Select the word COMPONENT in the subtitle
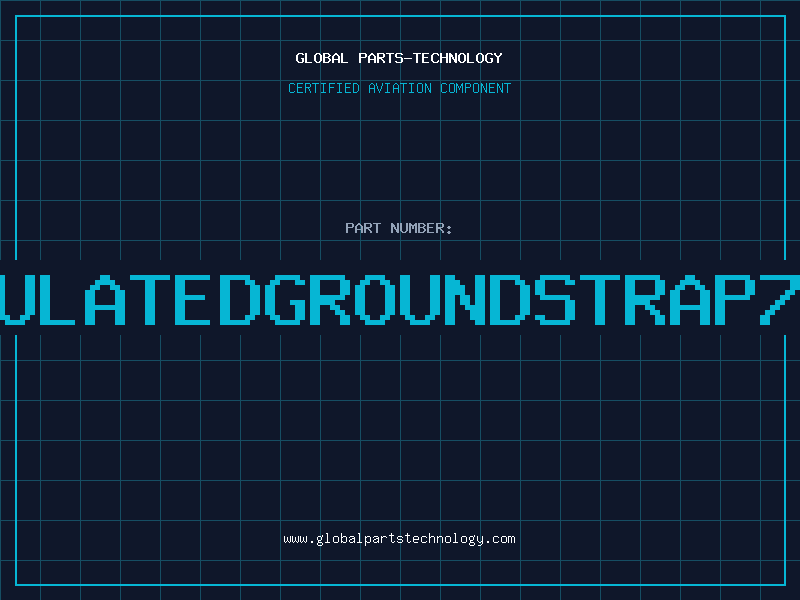 [x=476, y=88]
